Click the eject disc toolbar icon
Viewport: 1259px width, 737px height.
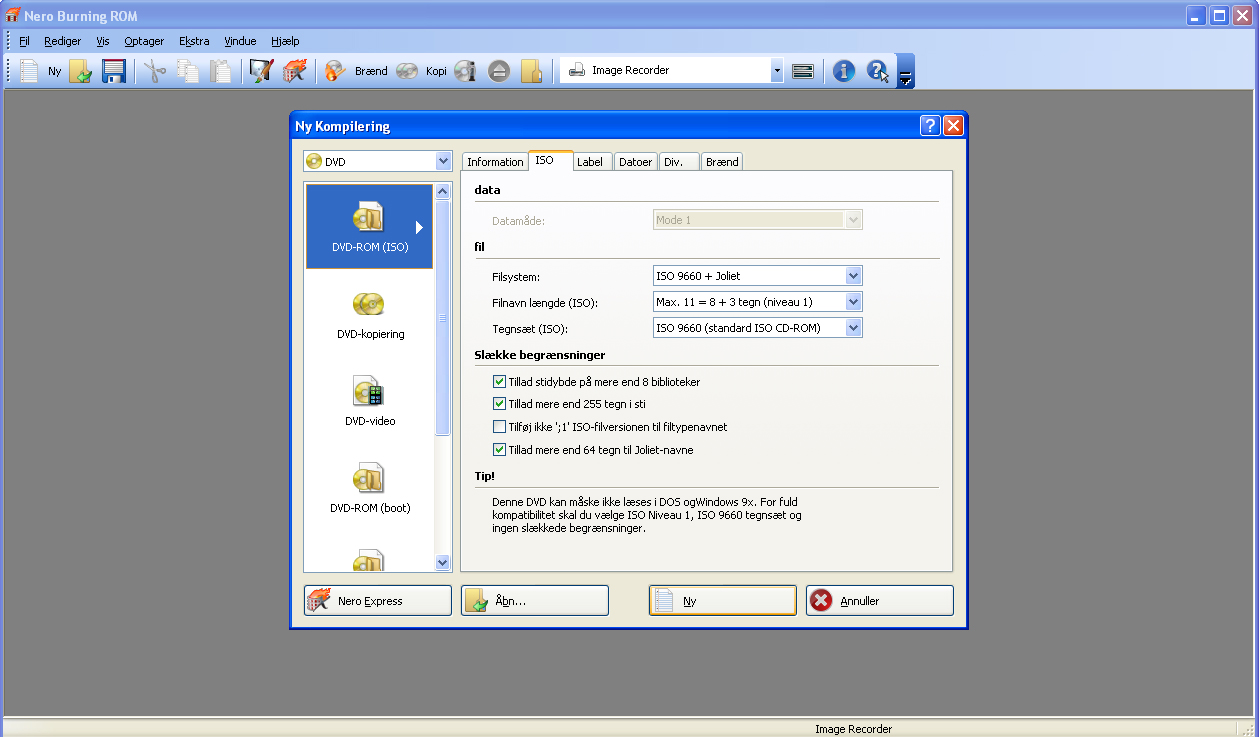coord(499,71)
